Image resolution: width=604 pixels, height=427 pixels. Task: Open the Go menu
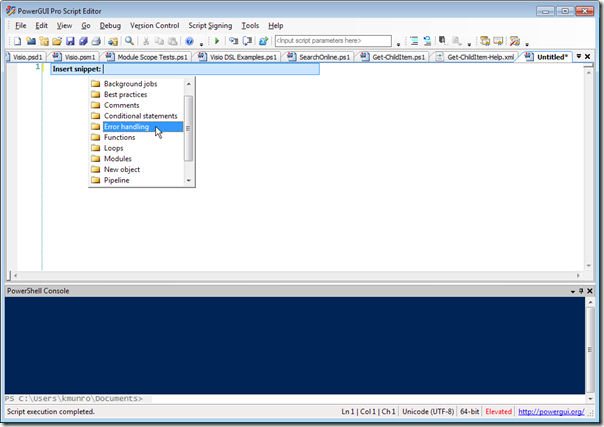click(86, 26)
